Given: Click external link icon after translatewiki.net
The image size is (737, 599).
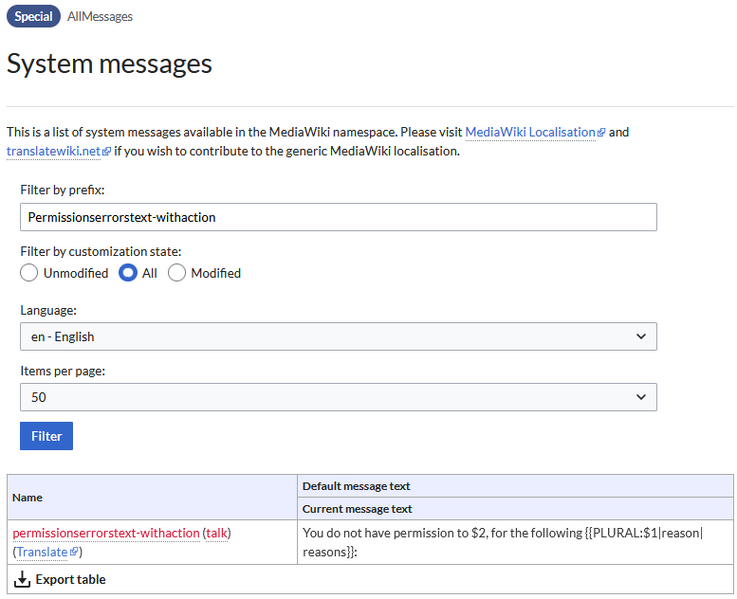Looking at the screenshot, I should pyautogui.click(x=106, y=152).
